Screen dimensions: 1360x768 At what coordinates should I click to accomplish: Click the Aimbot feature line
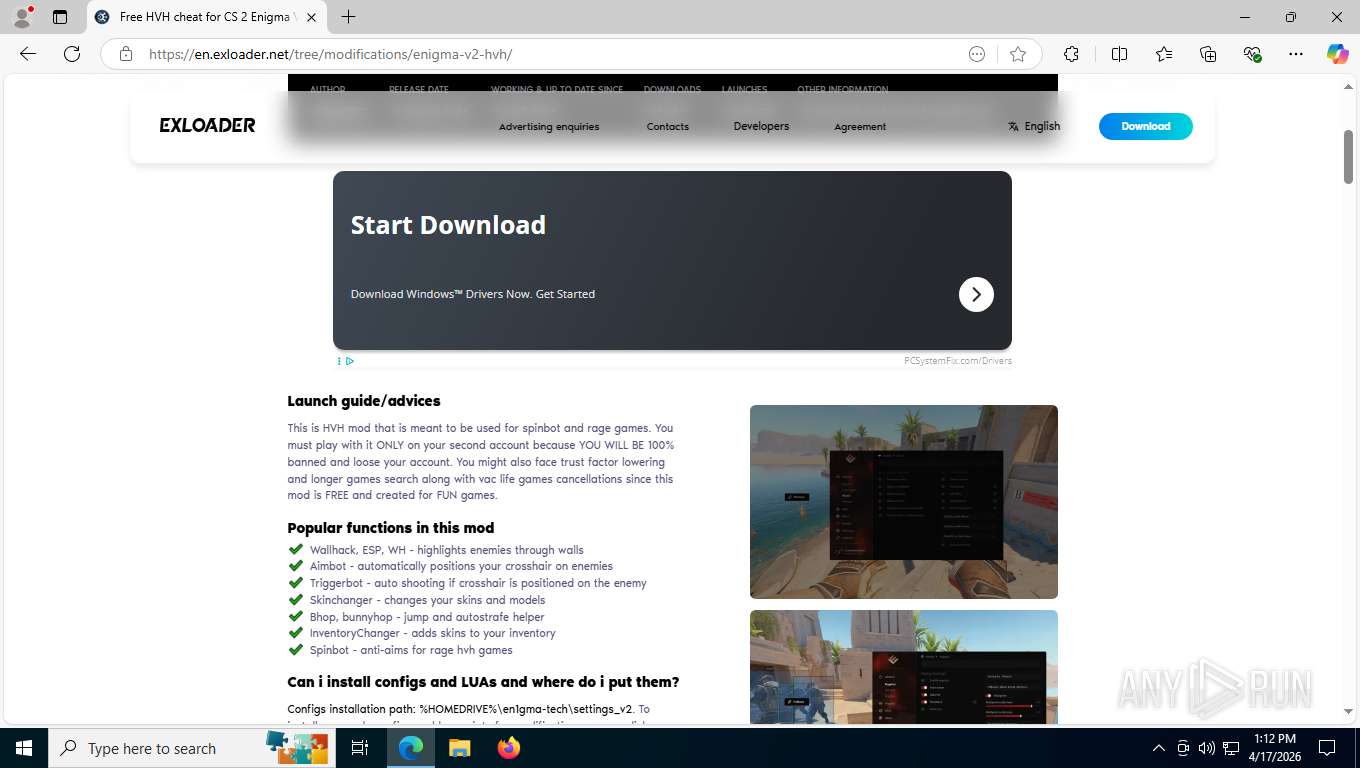pyautogui.click(x=461, y=566)
